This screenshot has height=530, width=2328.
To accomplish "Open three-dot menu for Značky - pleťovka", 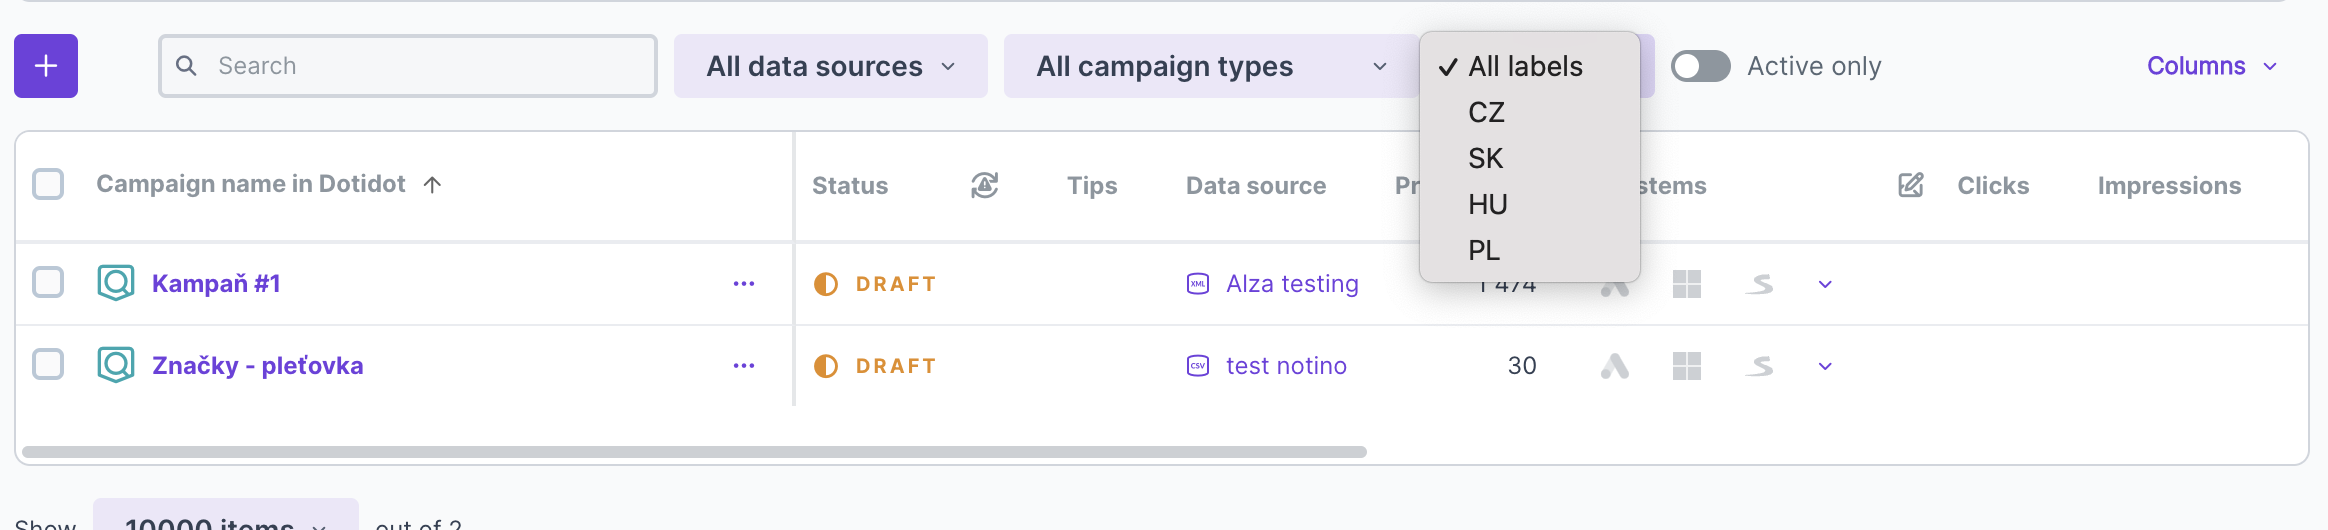I will click(x=743, y=366).
